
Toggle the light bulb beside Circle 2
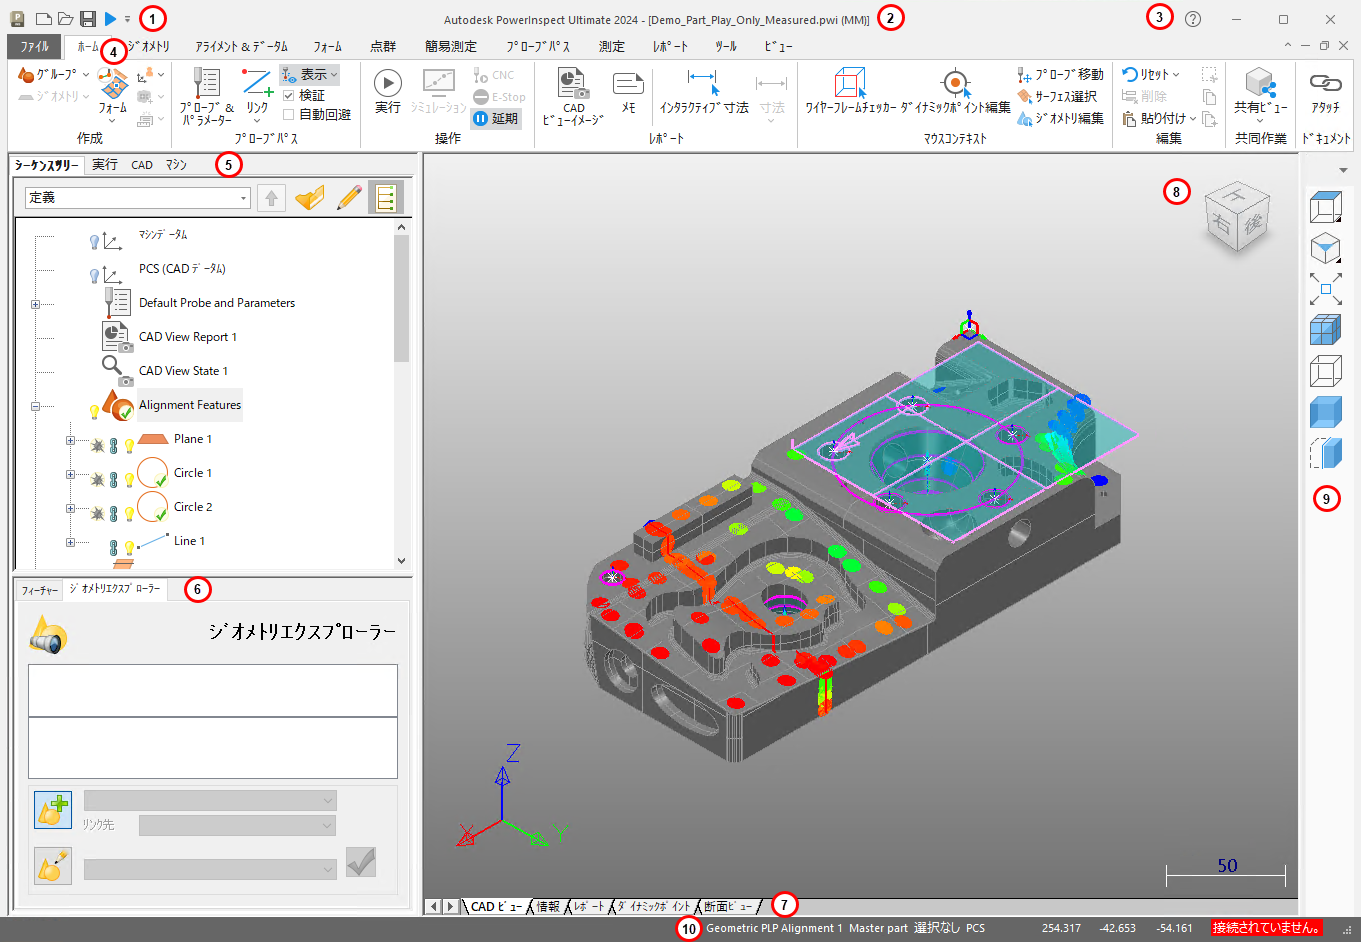point(129,514)
